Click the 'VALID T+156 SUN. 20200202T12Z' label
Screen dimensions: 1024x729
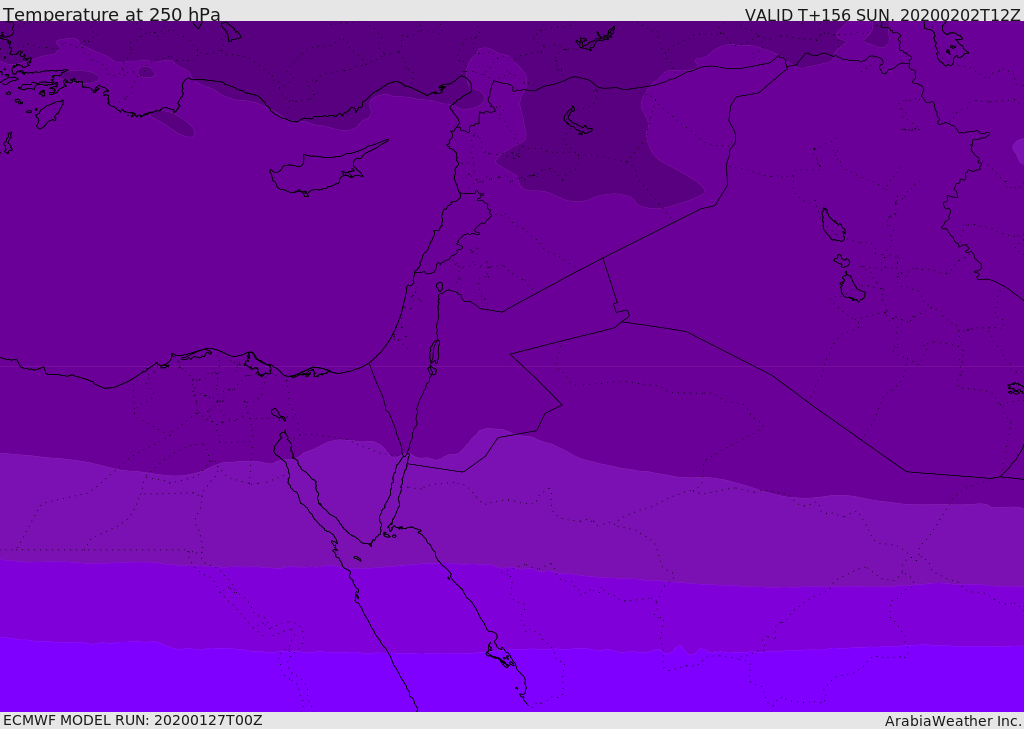[882, 15]
